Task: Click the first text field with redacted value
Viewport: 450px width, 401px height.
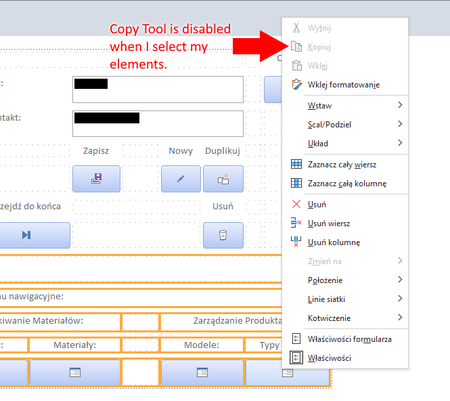Action: 158,89
